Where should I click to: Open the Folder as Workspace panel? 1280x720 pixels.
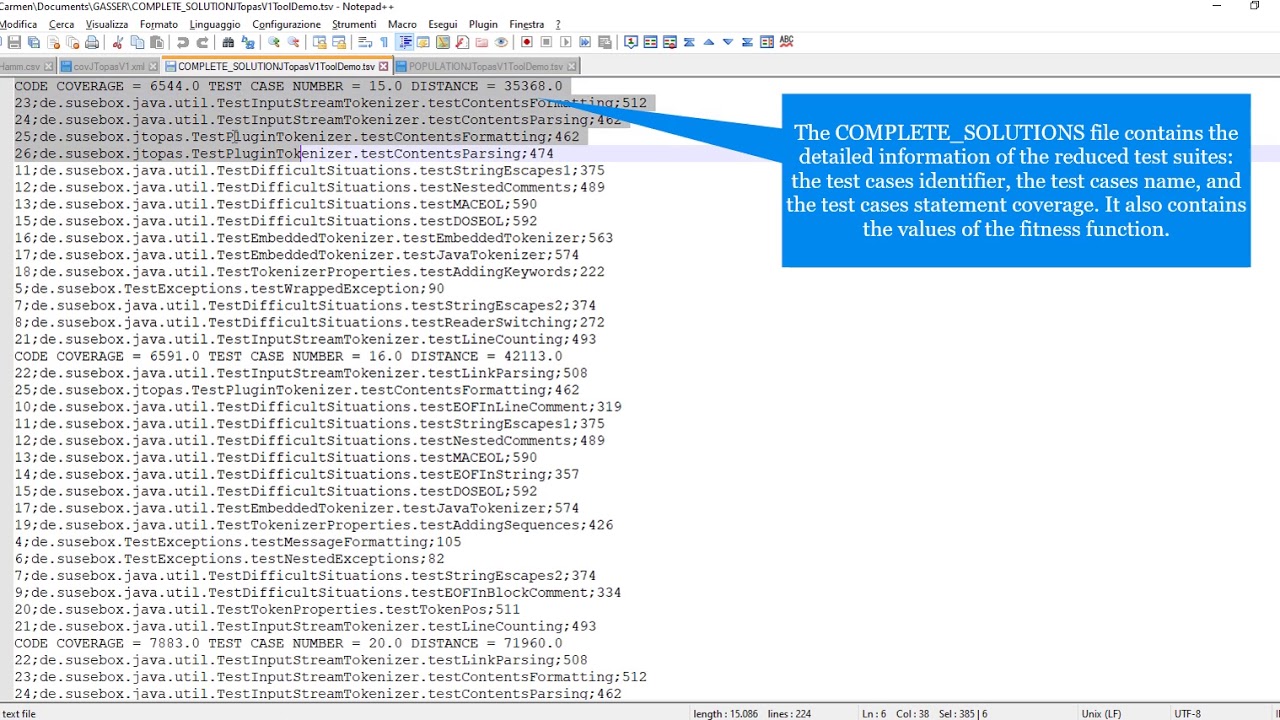point(482,42)
